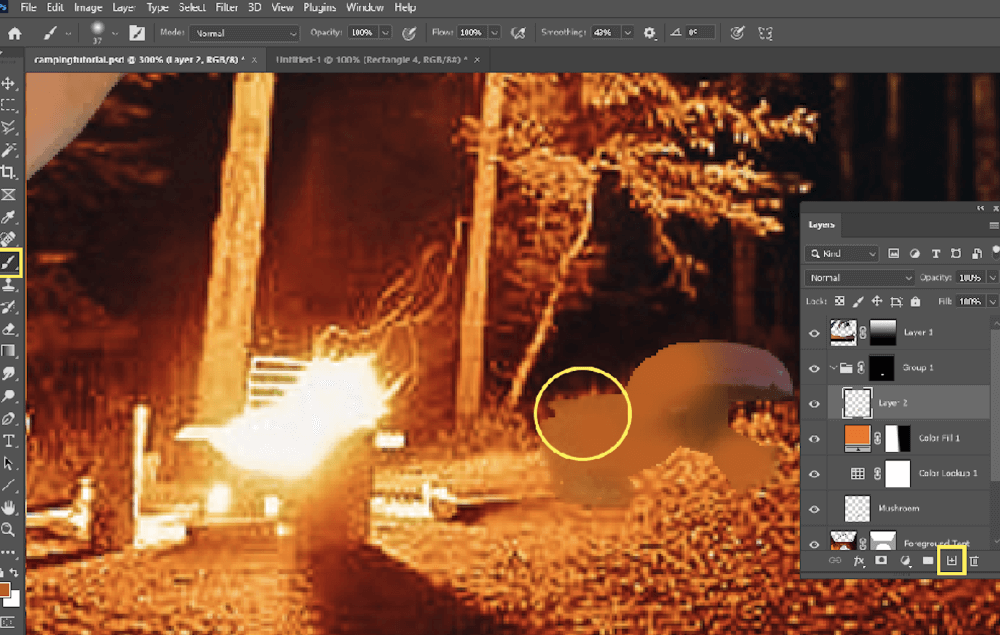Screen dimensions: 1000x635
Task: Open the Flow slider dropdown
Action: coord(494,33)
